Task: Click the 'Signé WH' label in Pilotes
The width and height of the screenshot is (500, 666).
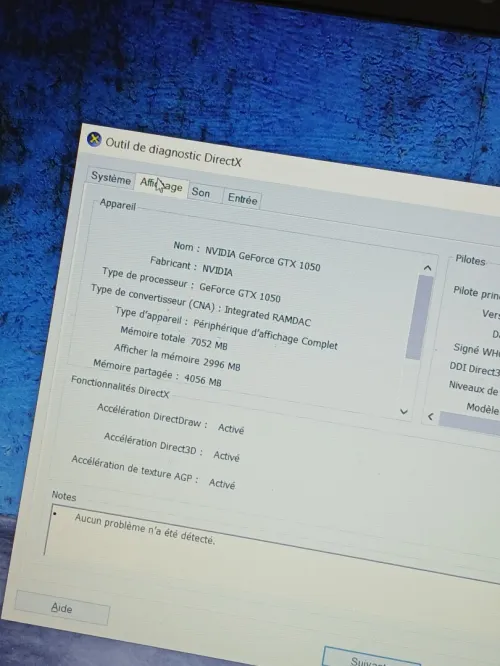Action: 477,350
